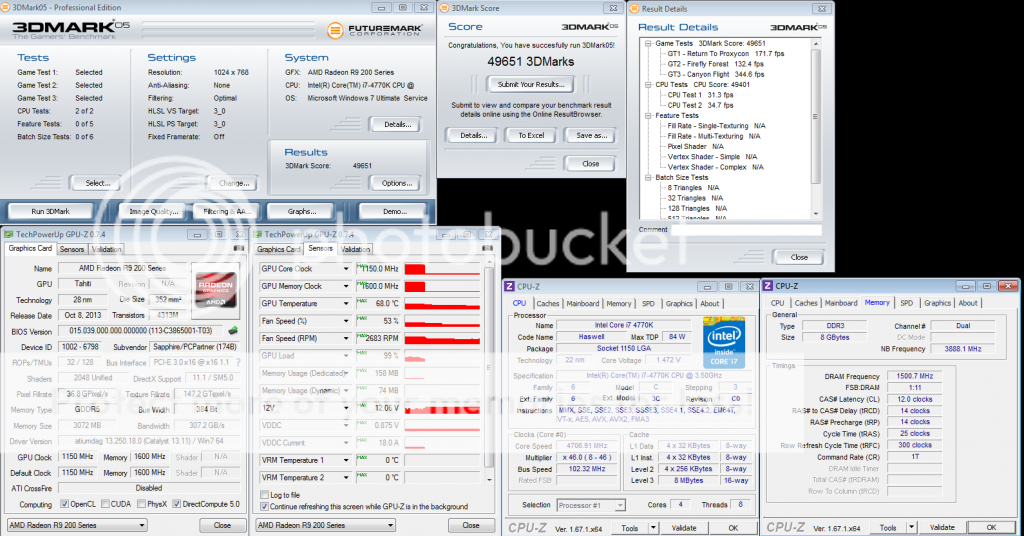
Task: Click the Bus Interface question mark icon
Action: click(239, 362)
